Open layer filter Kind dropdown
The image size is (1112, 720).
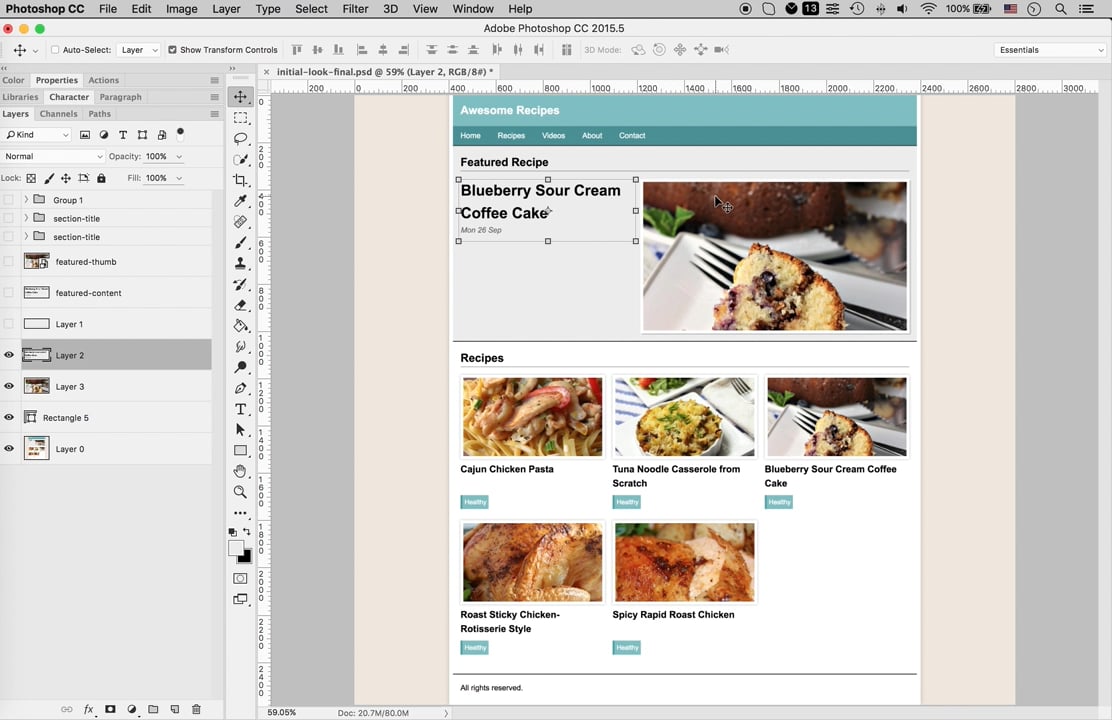38,135
